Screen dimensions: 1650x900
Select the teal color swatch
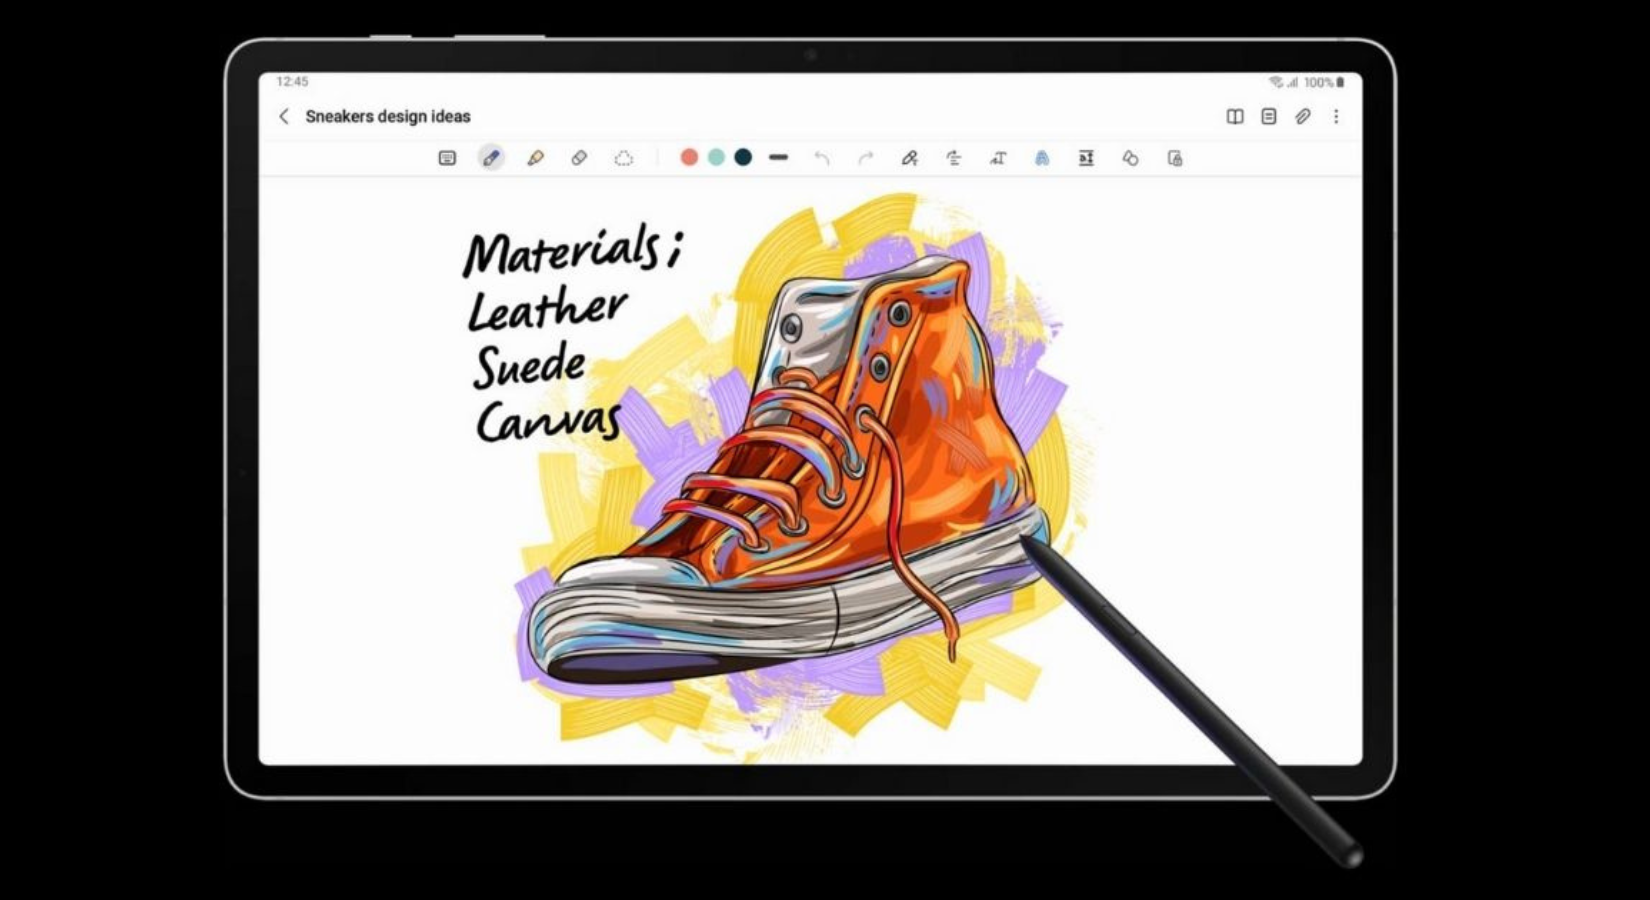coord(715,158)
